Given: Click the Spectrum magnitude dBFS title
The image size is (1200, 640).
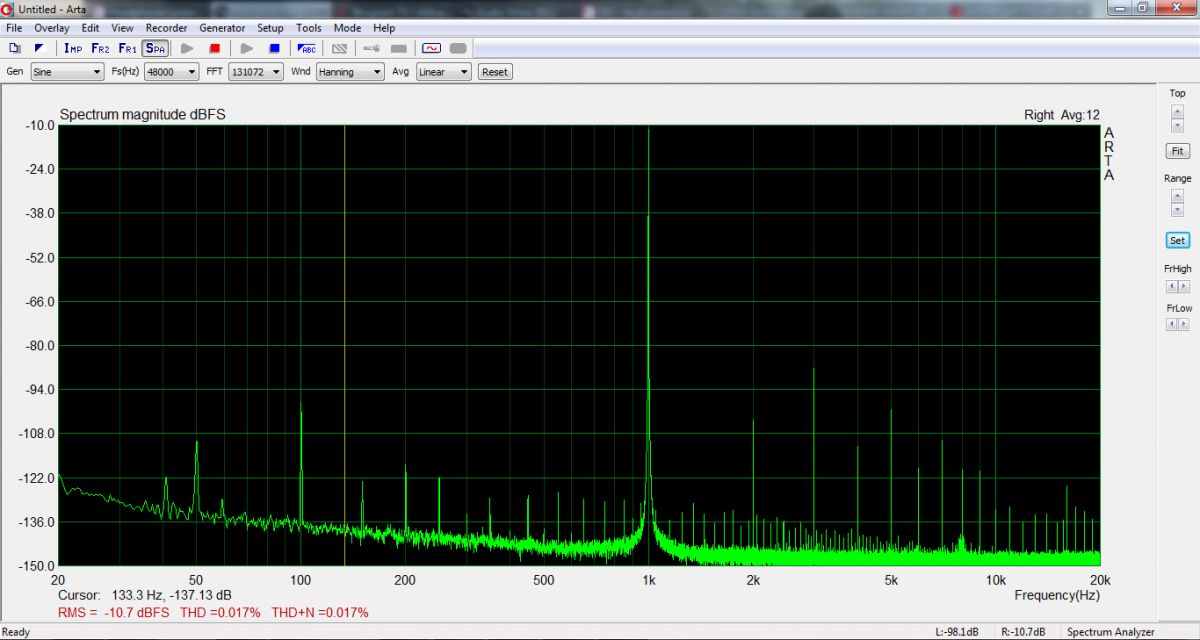Looking at the screenshot, I should [143, 115].
